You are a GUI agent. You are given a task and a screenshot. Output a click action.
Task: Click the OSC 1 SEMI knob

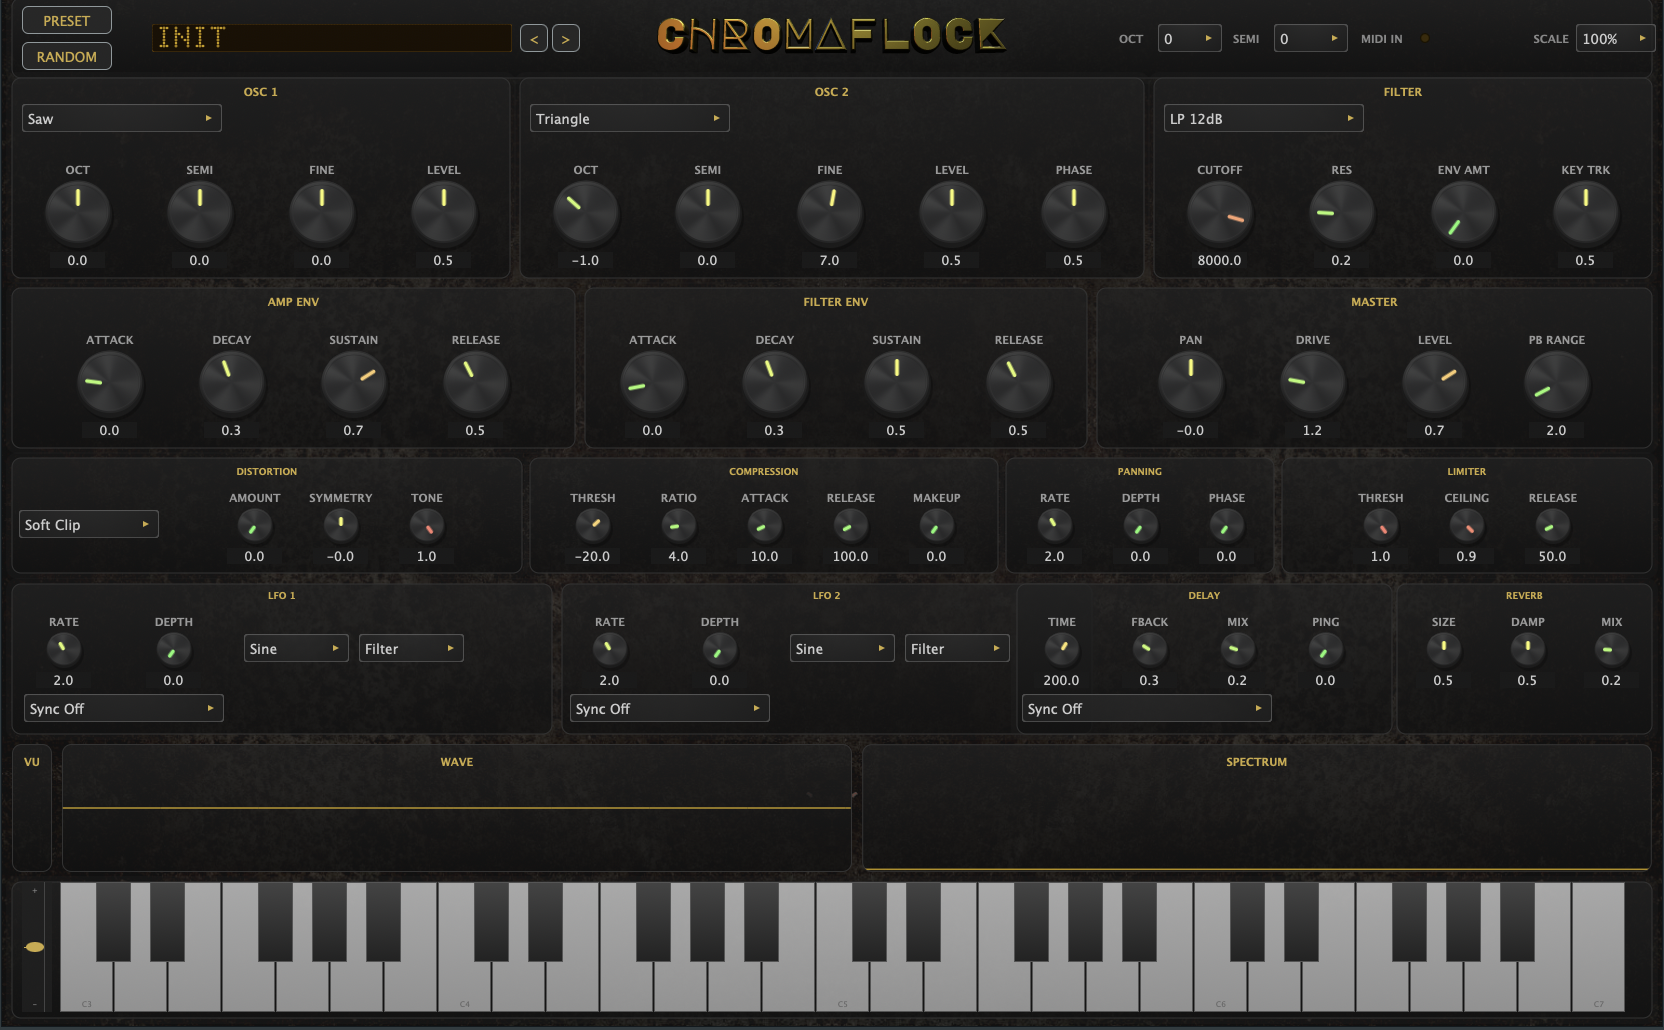tap(199, 213)
